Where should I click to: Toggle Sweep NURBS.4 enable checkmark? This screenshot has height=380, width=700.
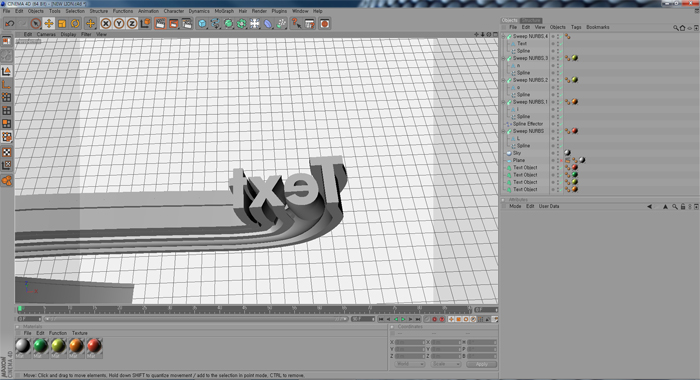(x=561, y=36)
